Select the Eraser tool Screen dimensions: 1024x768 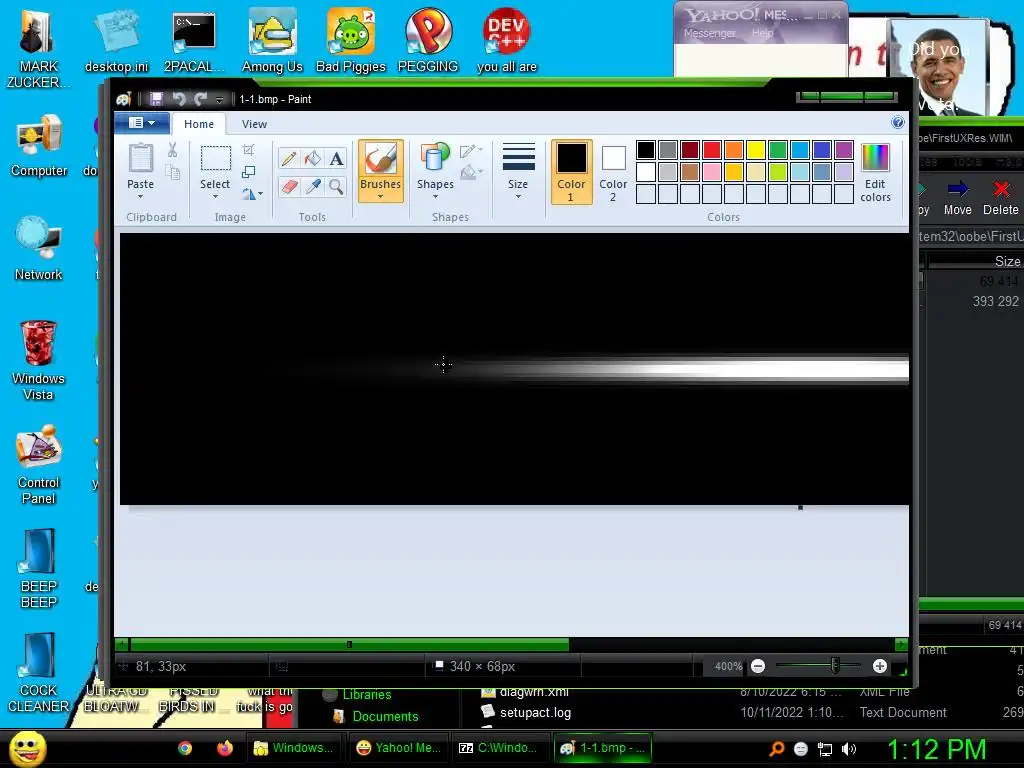[289, 187]
